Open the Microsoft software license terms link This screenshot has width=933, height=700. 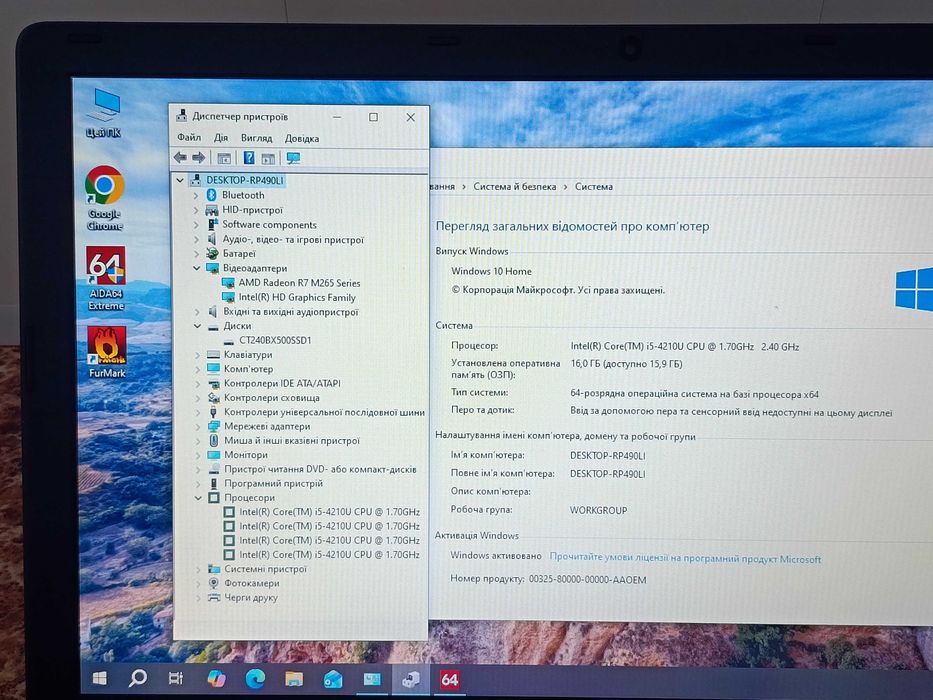[685, 558]
